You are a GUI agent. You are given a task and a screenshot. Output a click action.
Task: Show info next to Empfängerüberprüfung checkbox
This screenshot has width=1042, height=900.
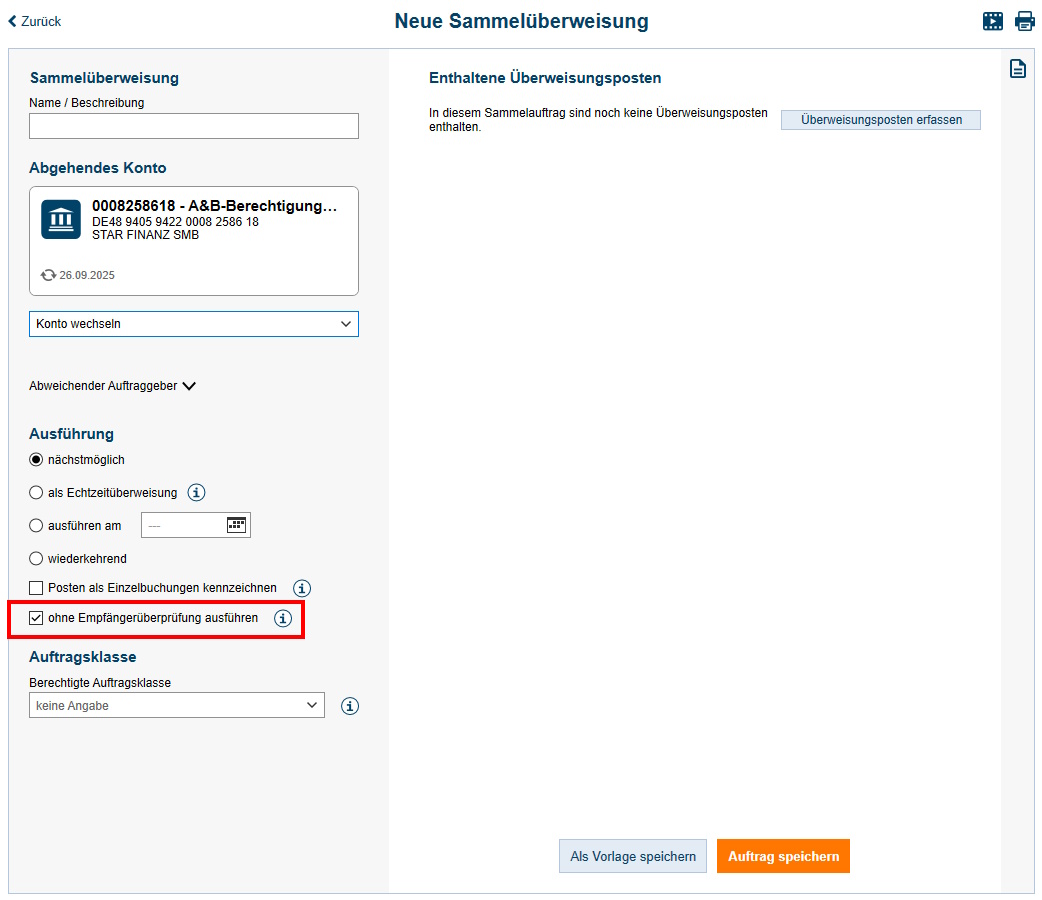(x=281, y=619)
